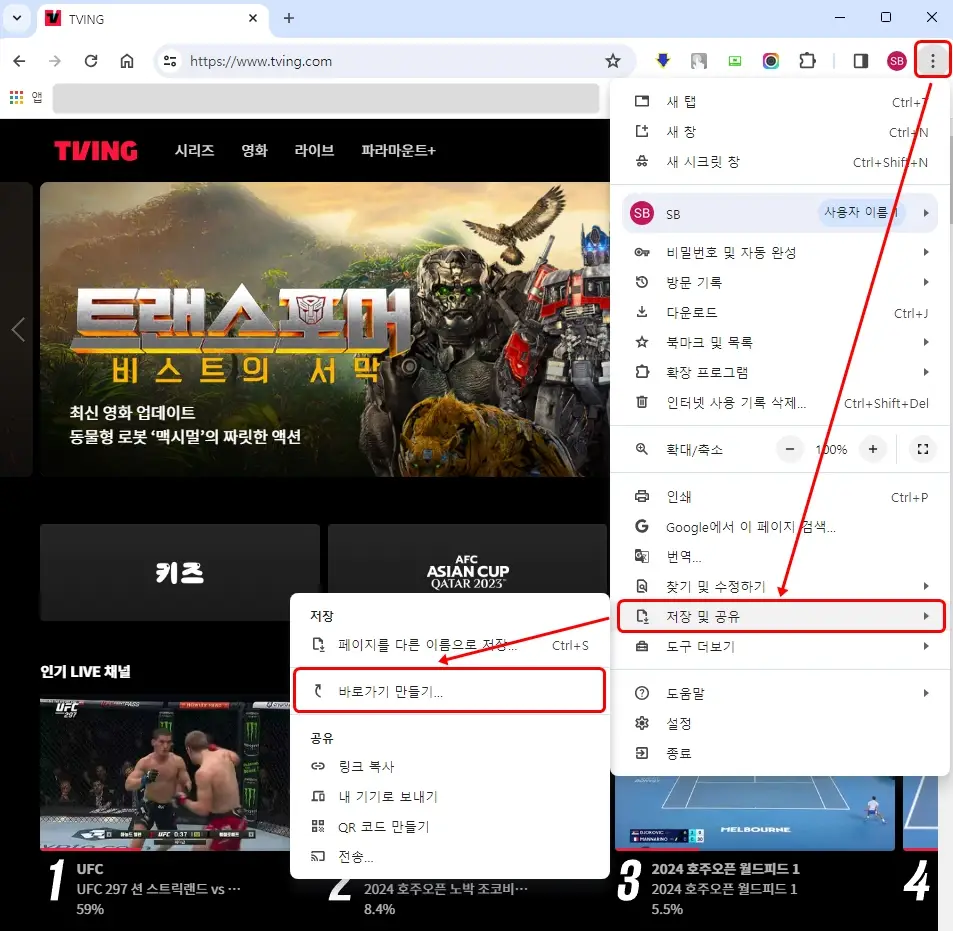Increase zoom with the + control
This screenshot has height=931, width=953.
872,449
